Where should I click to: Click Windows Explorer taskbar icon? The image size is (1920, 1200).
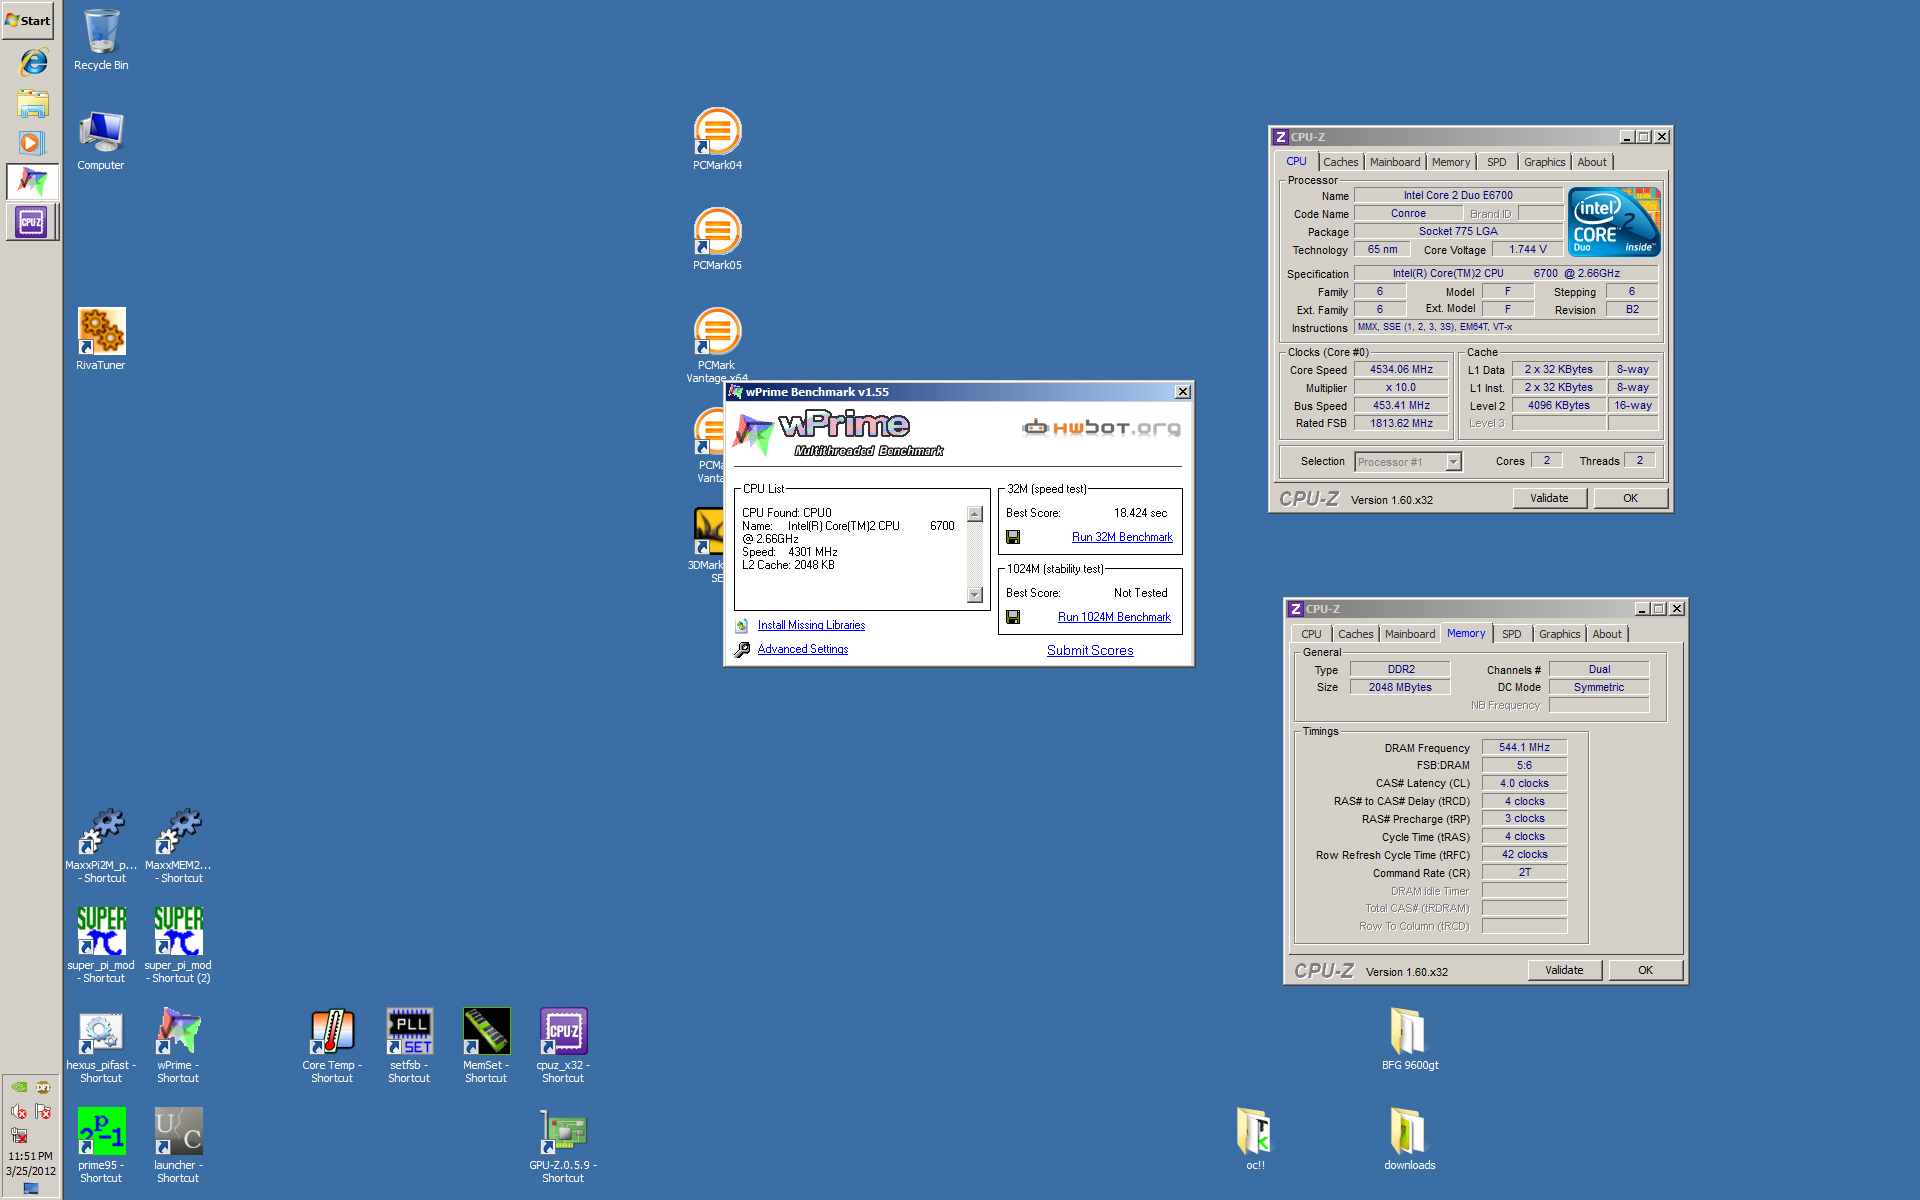coord(33,103)
